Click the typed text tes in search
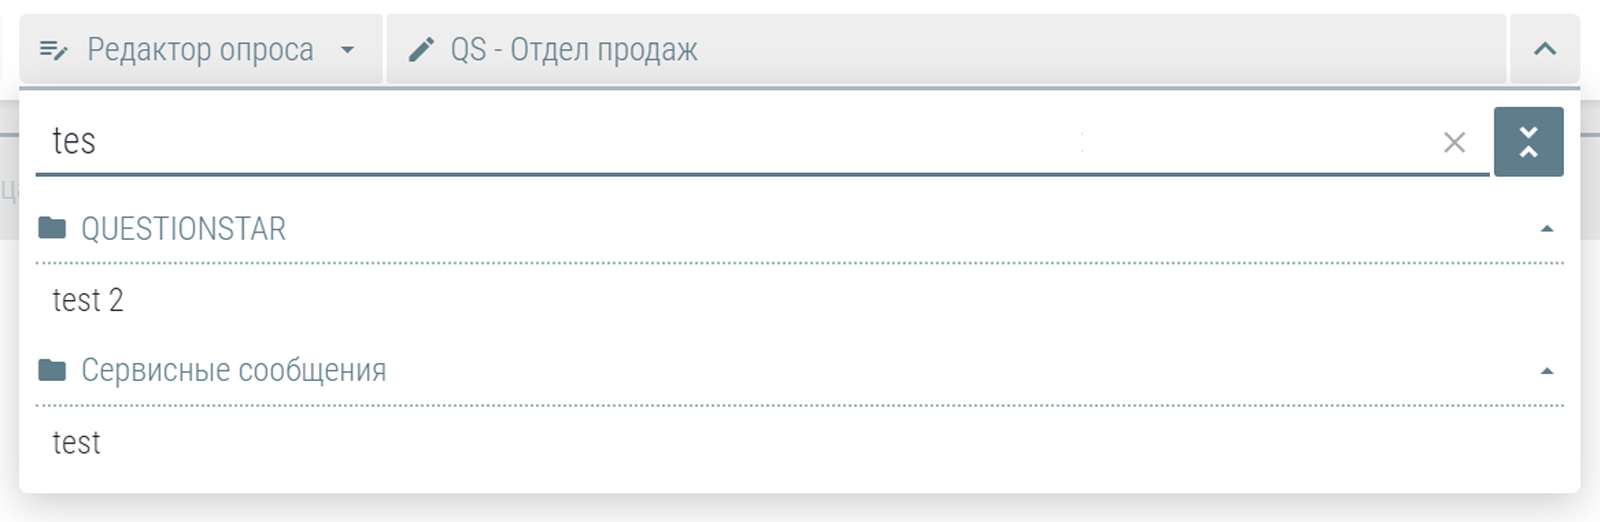 [73, 141]
